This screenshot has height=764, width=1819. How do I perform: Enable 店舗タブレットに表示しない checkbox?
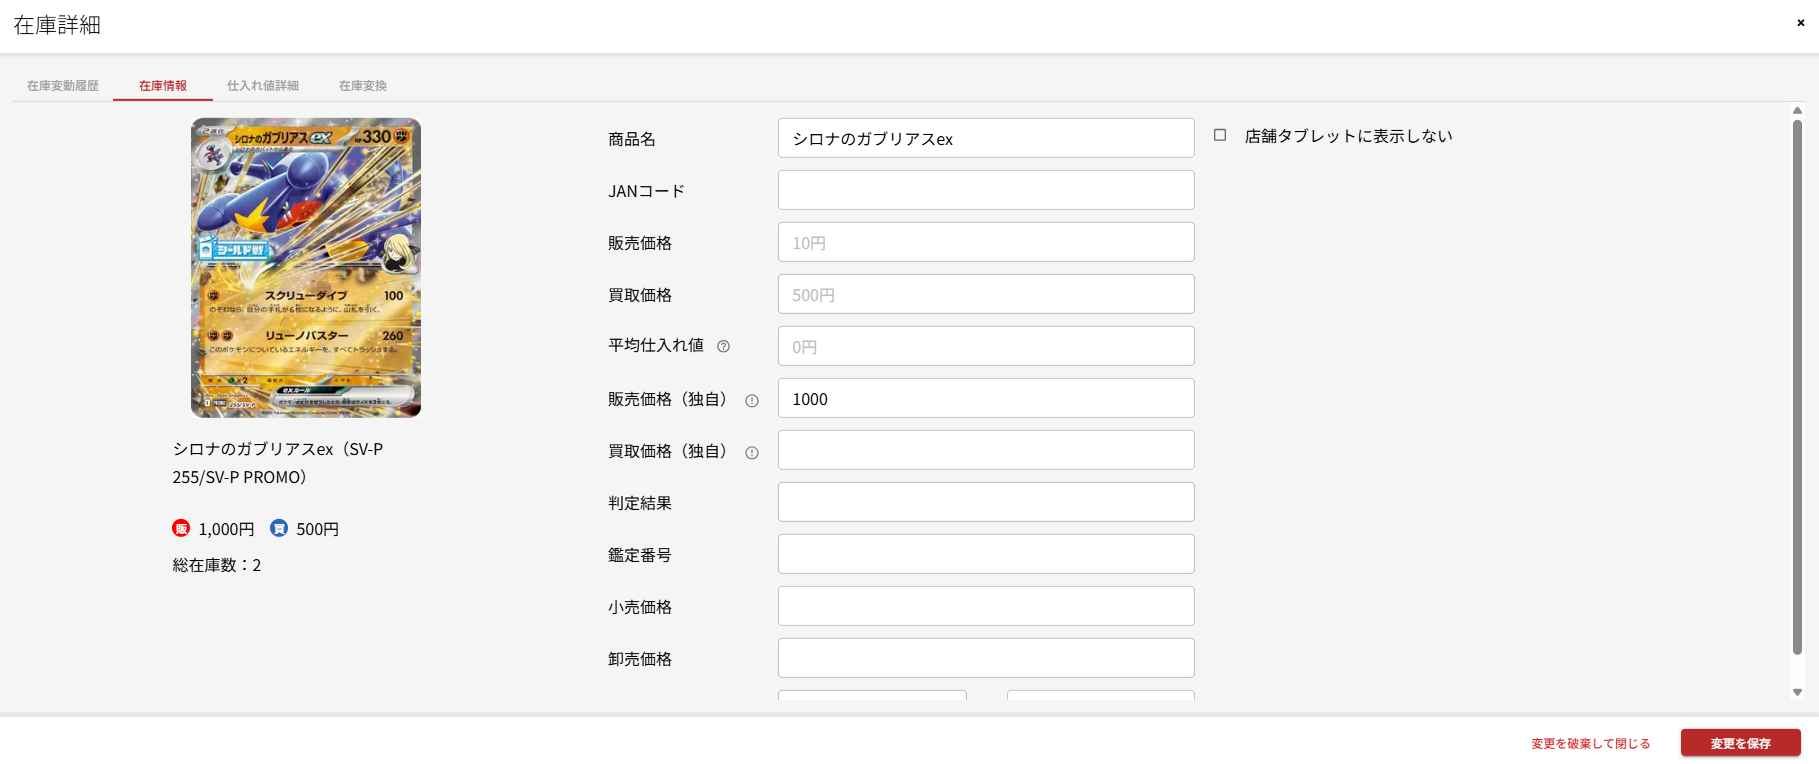(1220, 135)
